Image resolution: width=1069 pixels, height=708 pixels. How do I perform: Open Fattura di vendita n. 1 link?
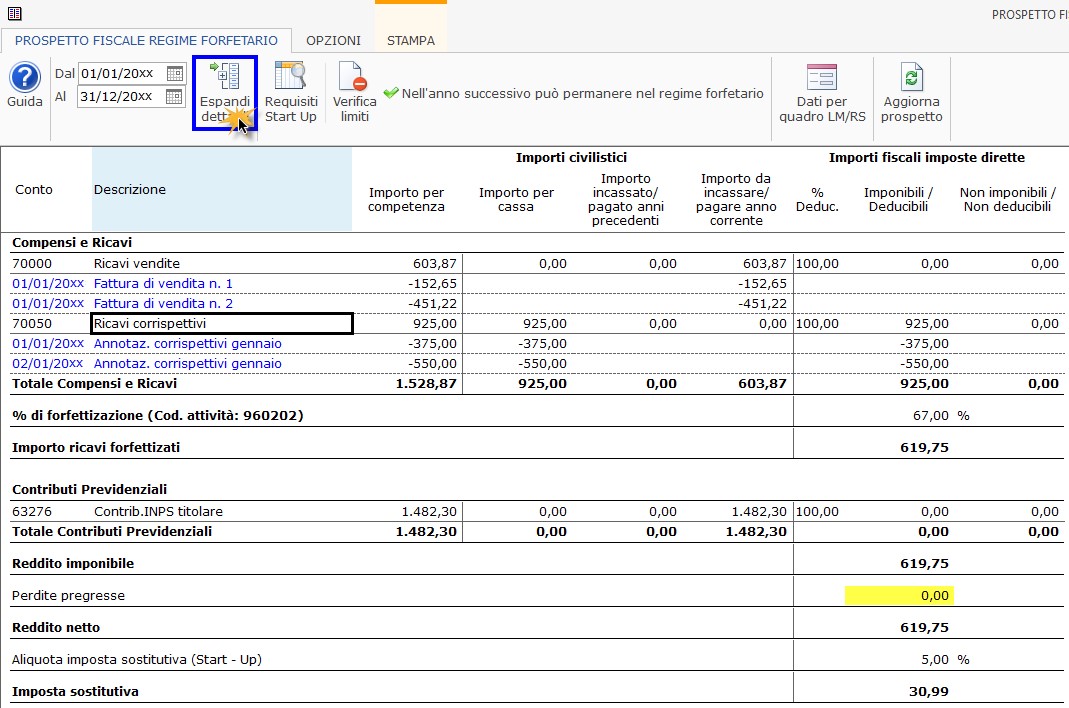pyautogui.click(x=163, y=283)
